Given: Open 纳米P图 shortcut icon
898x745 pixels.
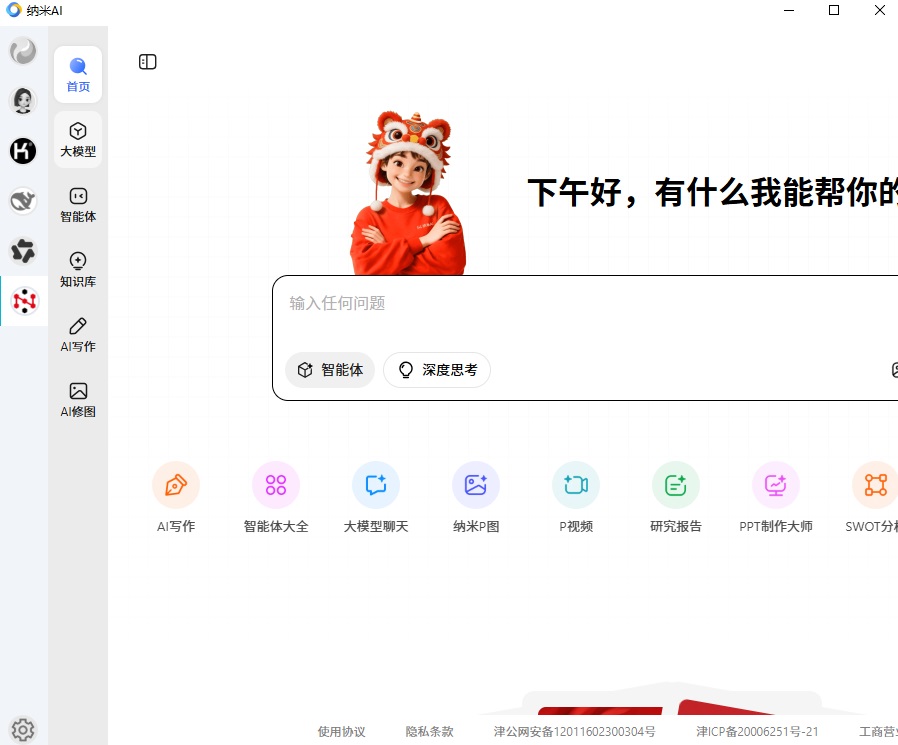Looking at the screenshot, I should click(476, 485).
